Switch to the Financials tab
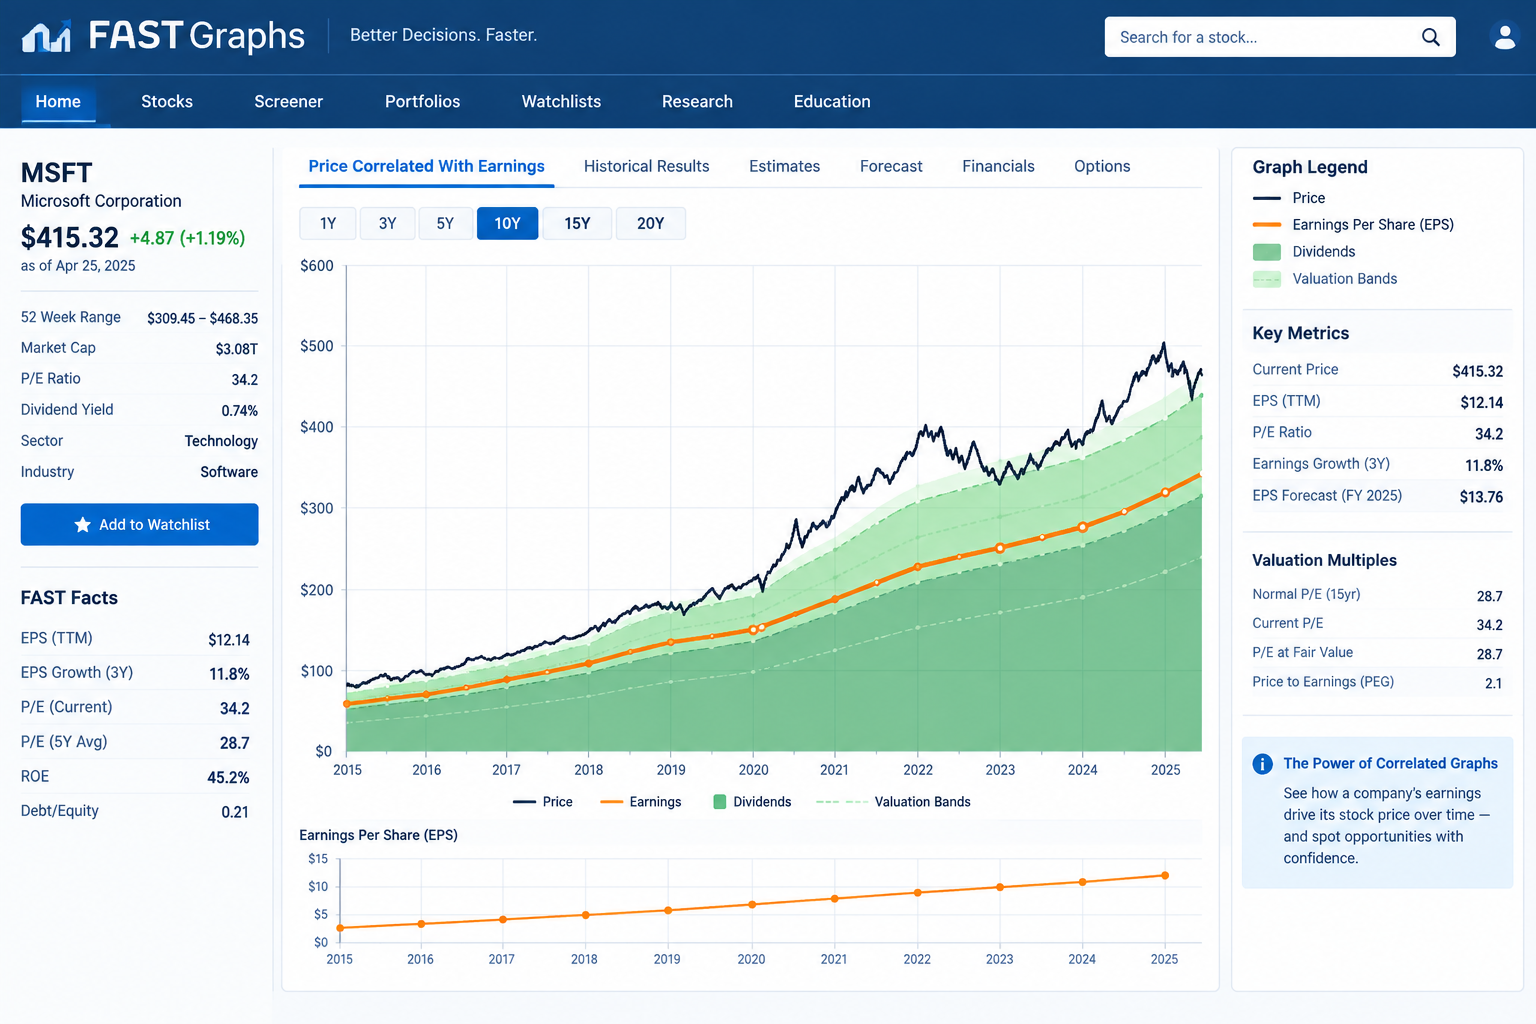1536x1024 pixels. (998, 166)
